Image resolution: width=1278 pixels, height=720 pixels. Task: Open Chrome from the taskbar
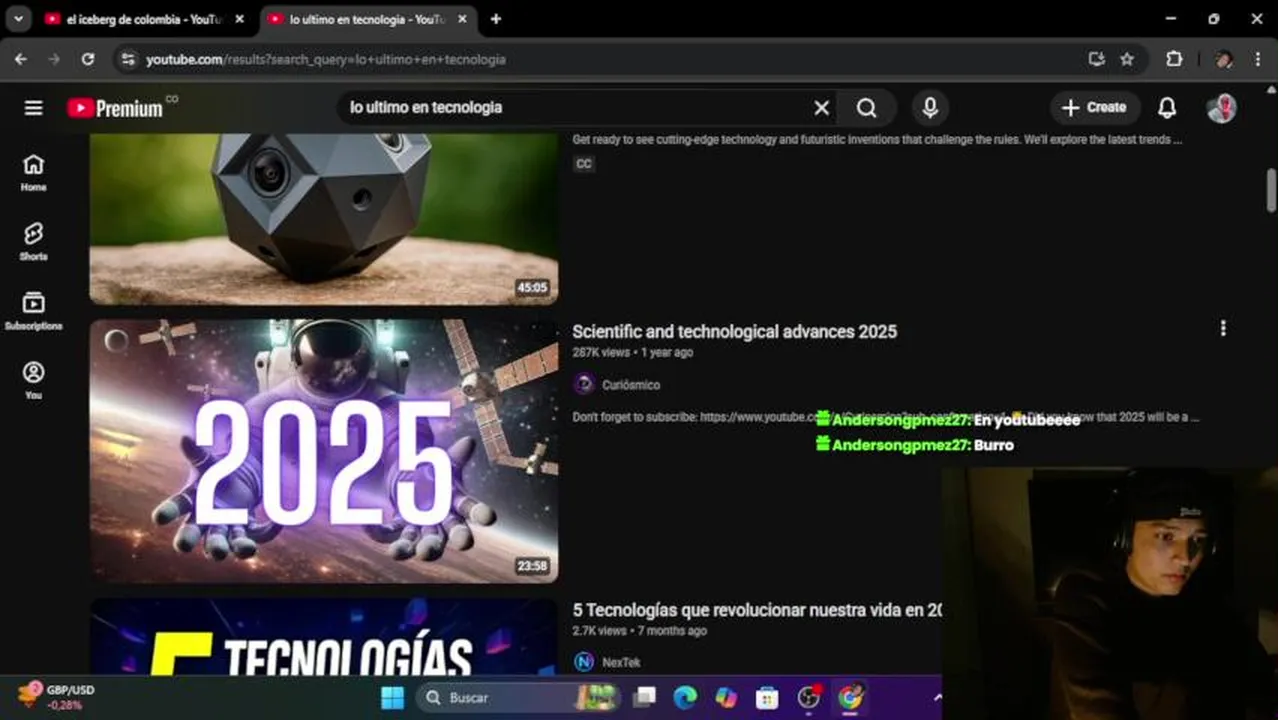tap(850, 697)
